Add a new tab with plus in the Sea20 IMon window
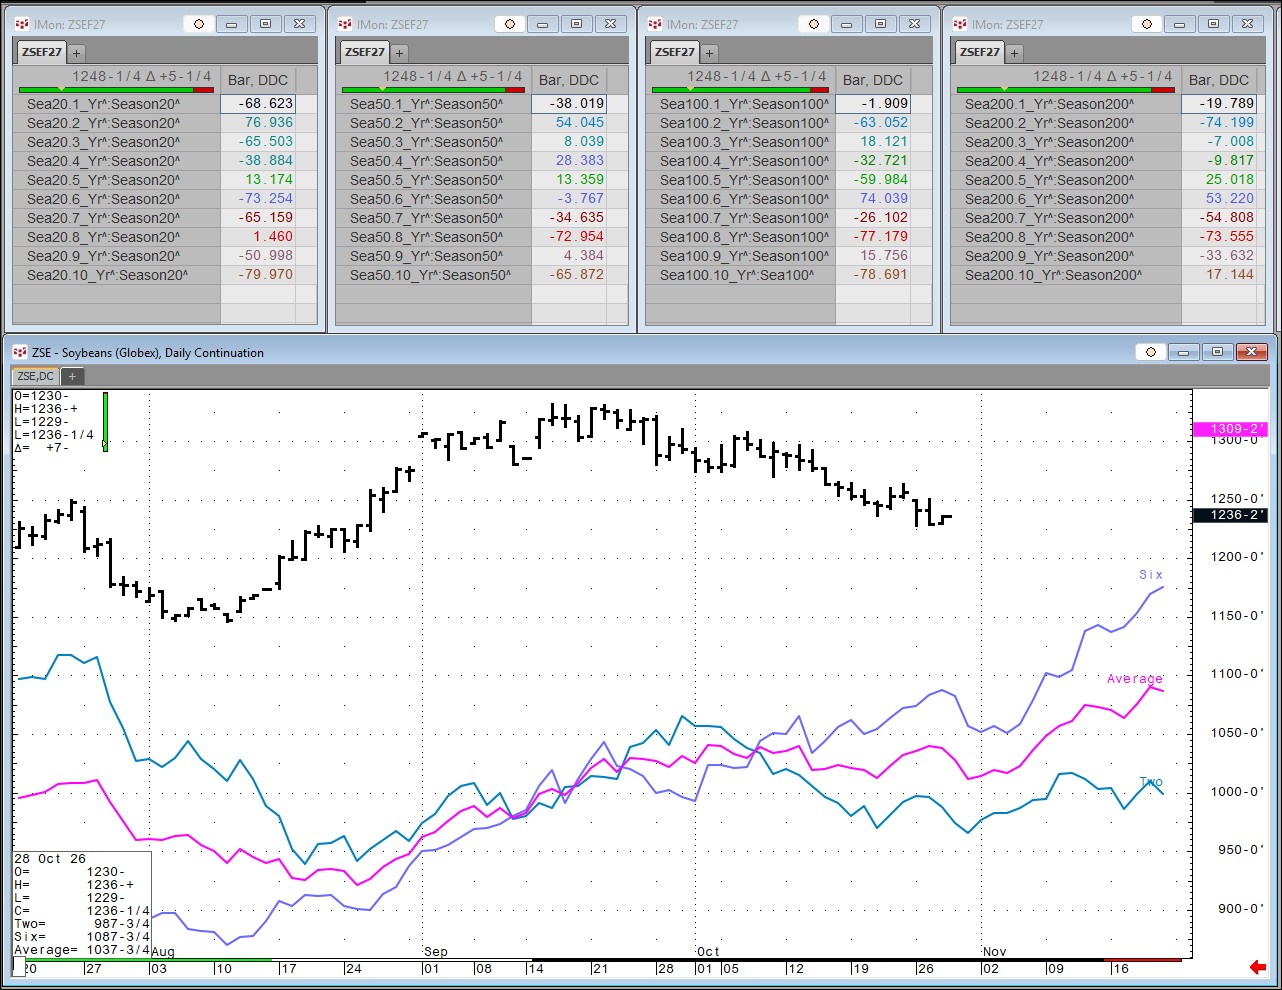This screenshot has width=1282, height=990. click(x=77, y=52)
